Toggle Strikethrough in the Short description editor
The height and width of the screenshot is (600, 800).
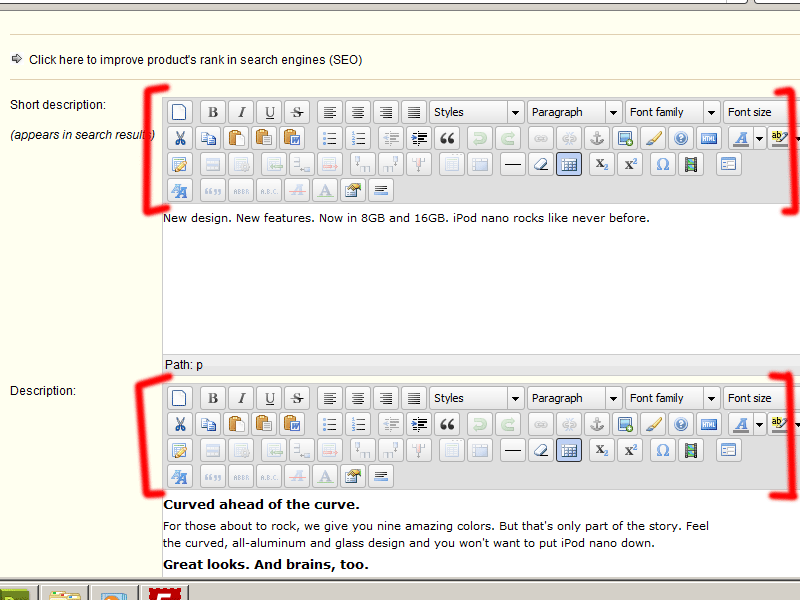[x=297, y=112]
